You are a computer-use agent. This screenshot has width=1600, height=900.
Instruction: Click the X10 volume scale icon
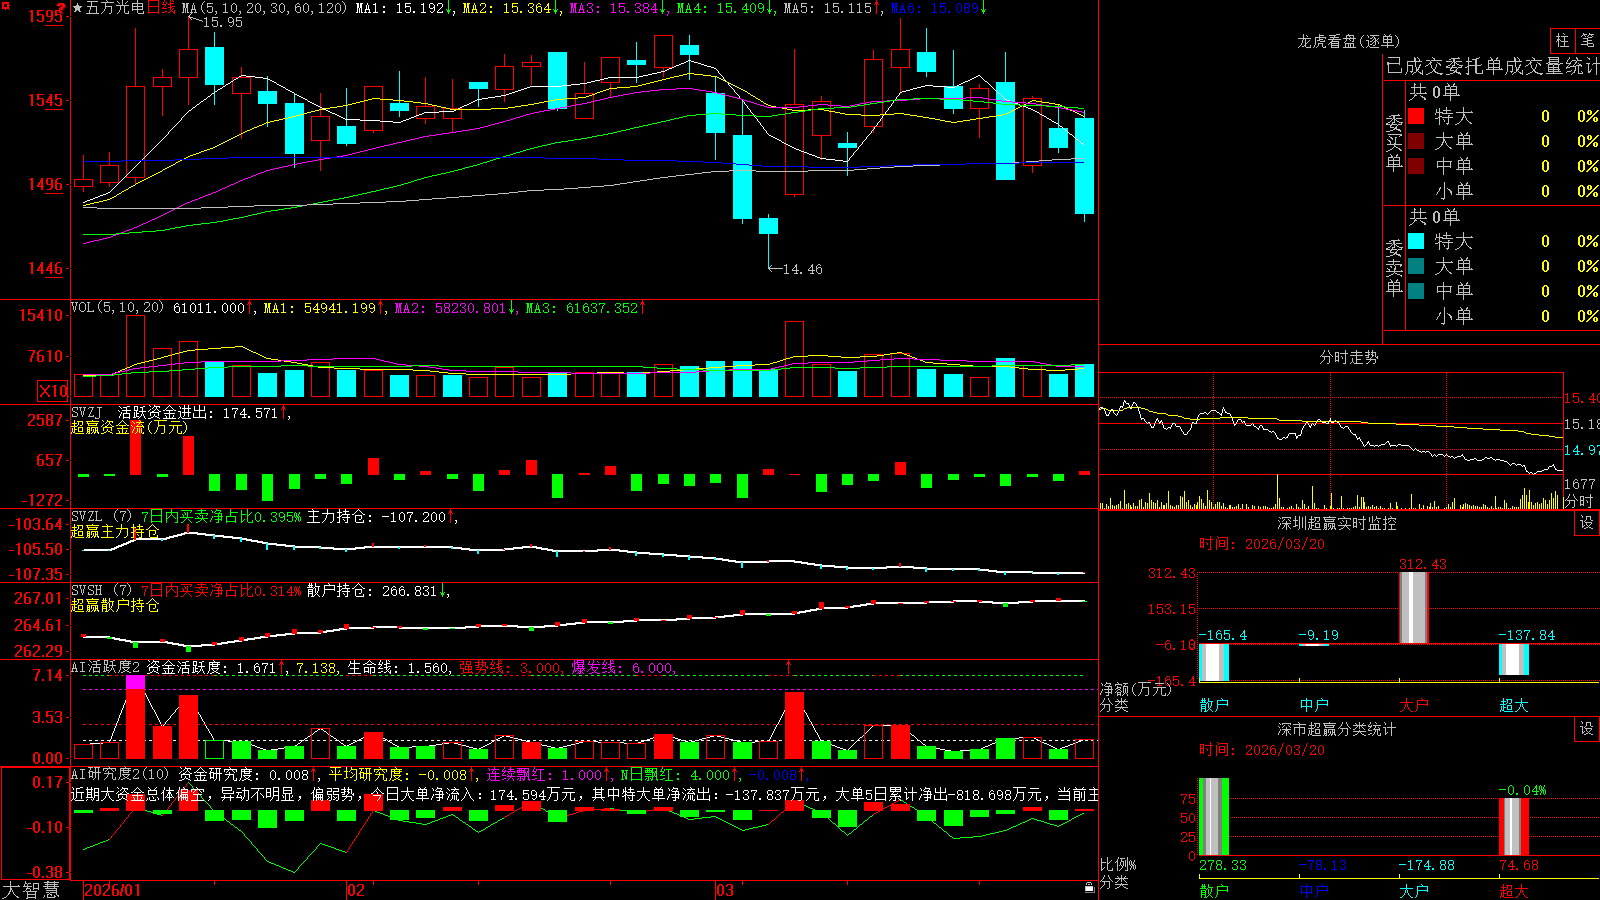[x=53, y=391]
